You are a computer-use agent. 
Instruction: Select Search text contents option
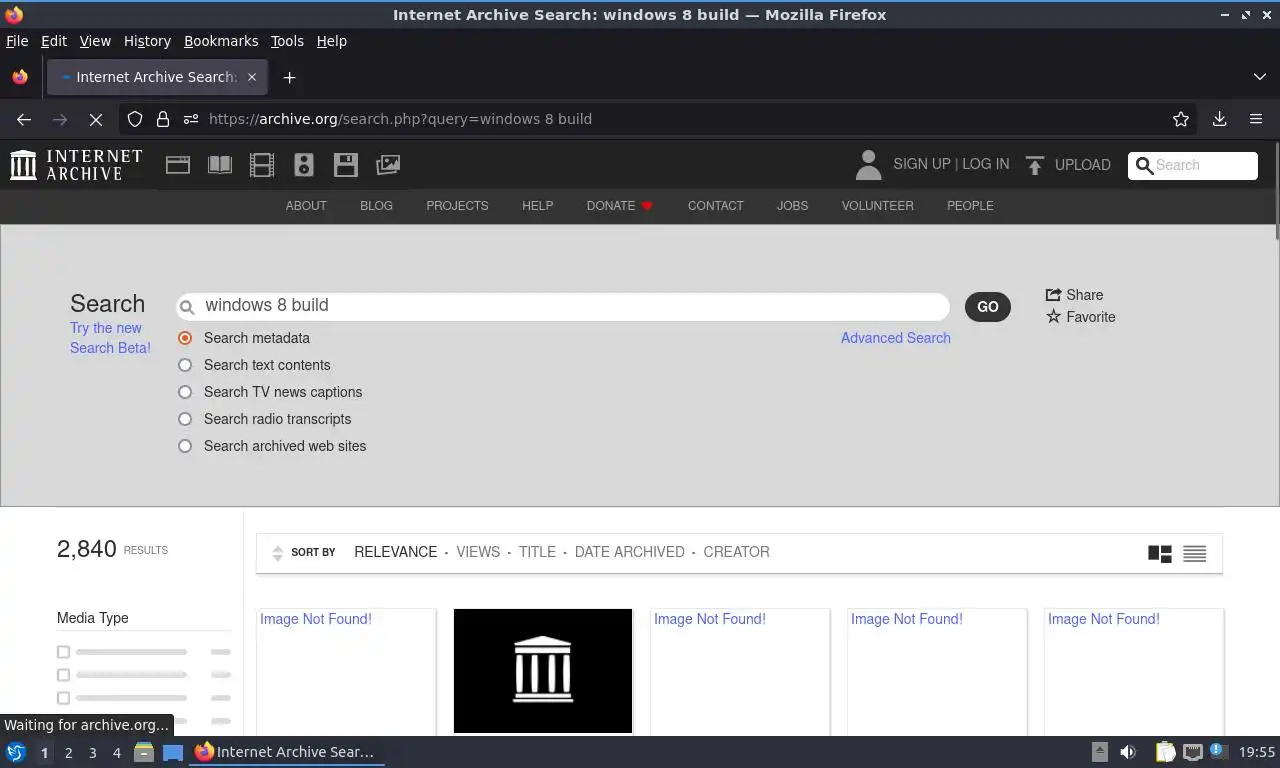click(185, 365)
